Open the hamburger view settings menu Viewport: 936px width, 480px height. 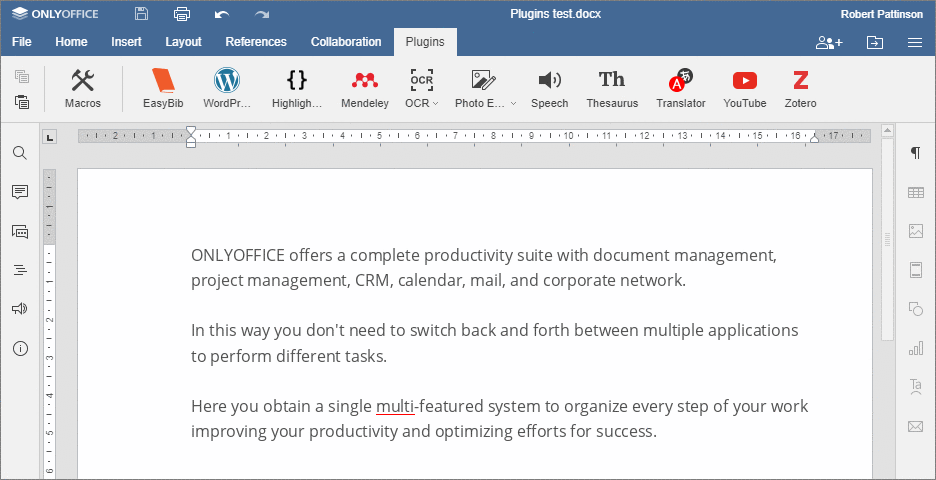coord(914,42)
